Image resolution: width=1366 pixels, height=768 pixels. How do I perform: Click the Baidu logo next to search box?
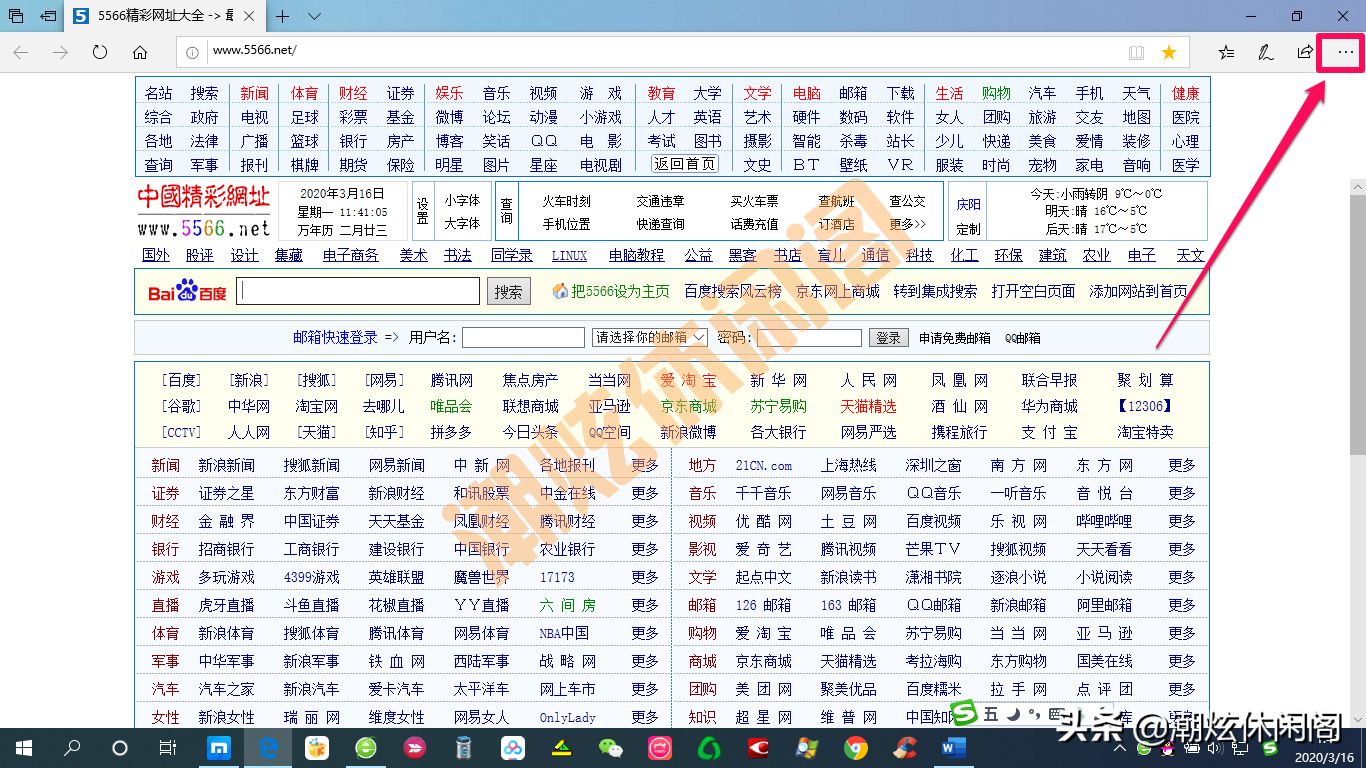click(x=187, y=292)
